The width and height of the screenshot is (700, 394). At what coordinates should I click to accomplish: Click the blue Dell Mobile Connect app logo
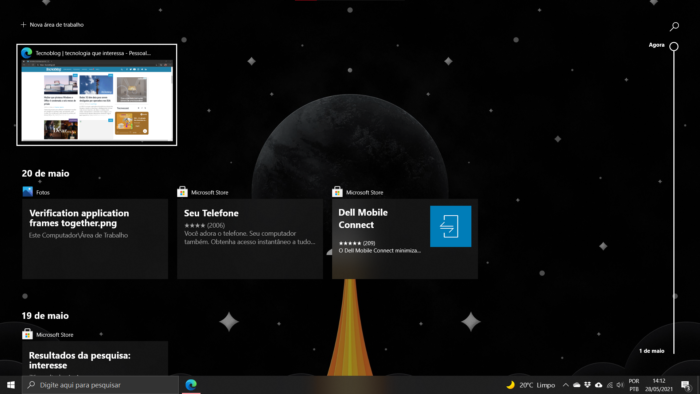(450, 226)
